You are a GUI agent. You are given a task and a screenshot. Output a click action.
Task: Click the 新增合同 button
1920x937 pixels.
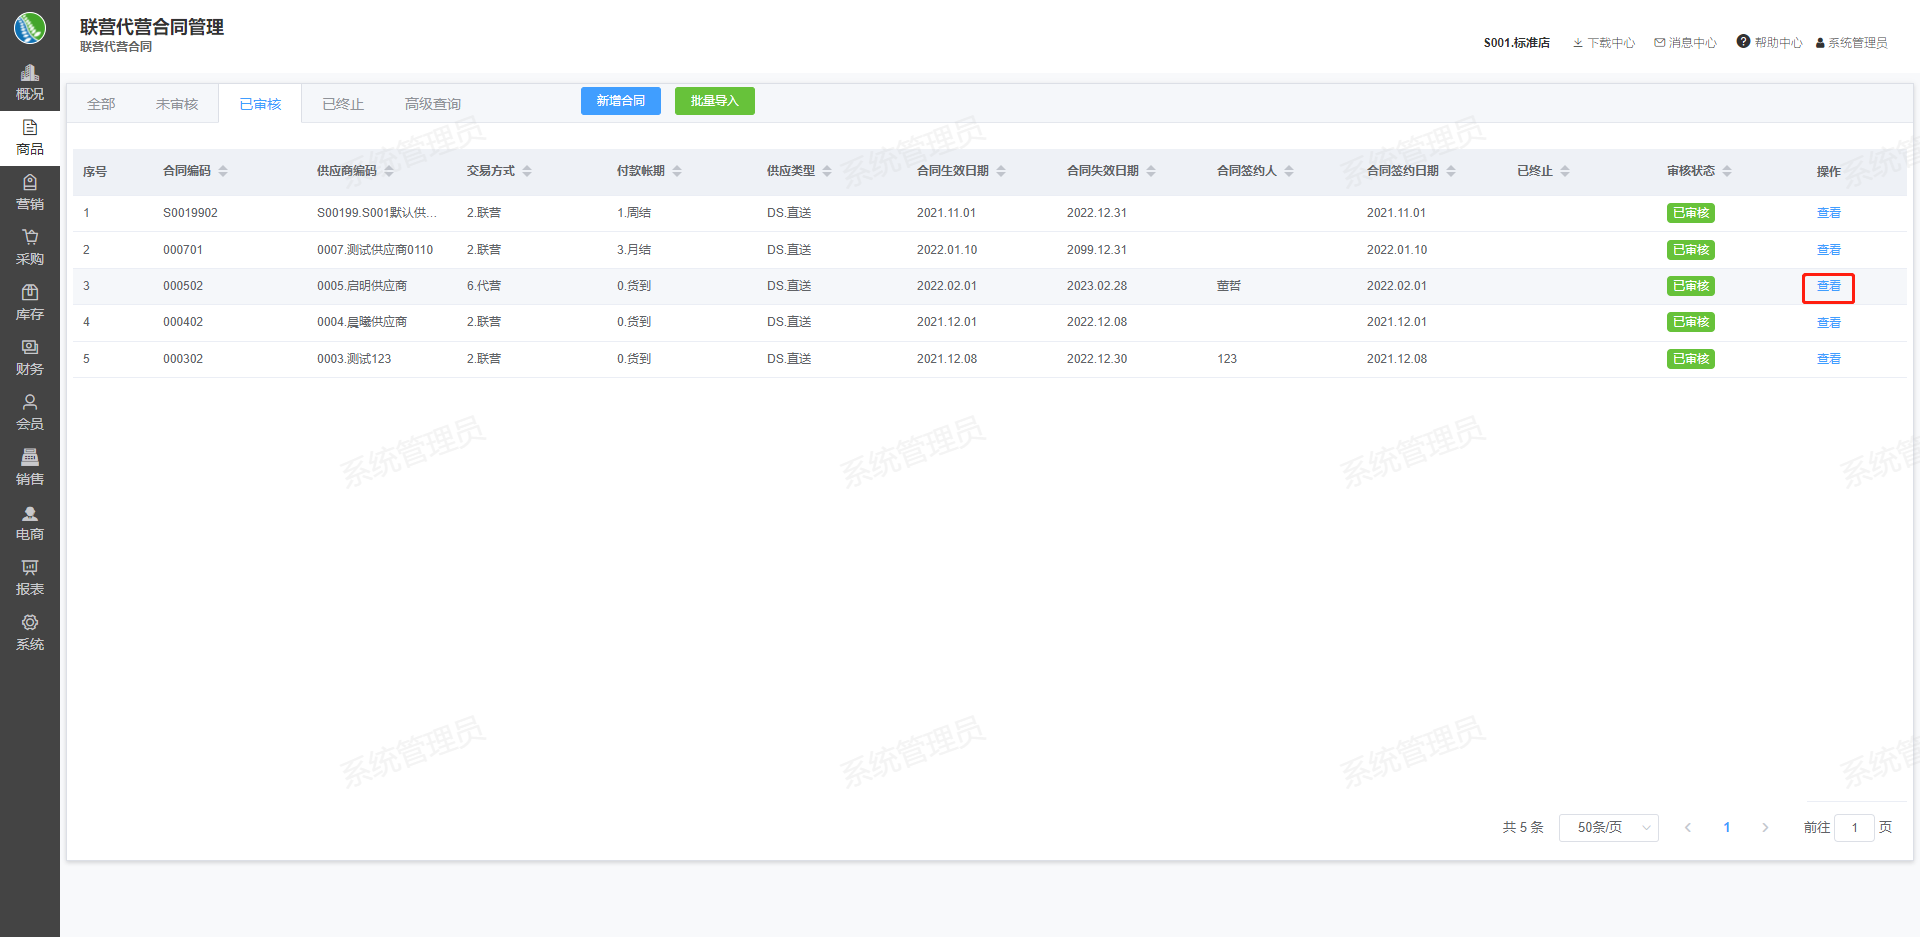pos(620,101)
